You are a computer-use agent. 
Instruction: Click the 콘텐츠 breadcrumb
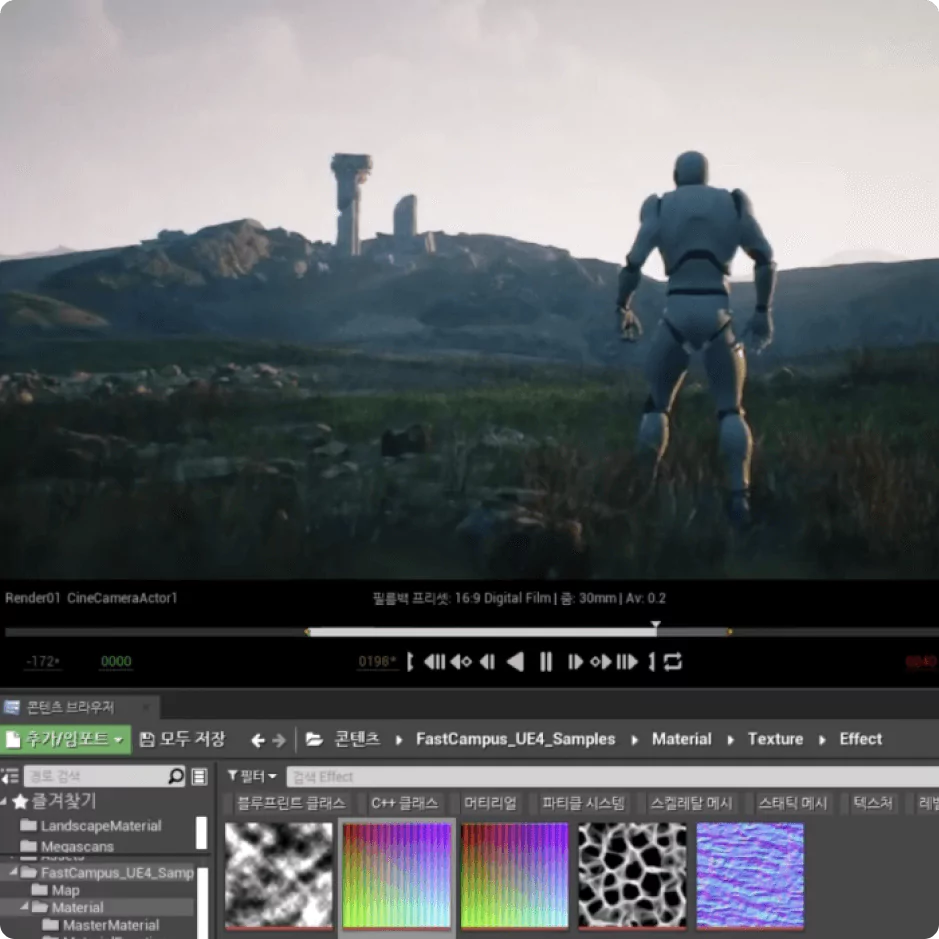click(x=357, y=739)
